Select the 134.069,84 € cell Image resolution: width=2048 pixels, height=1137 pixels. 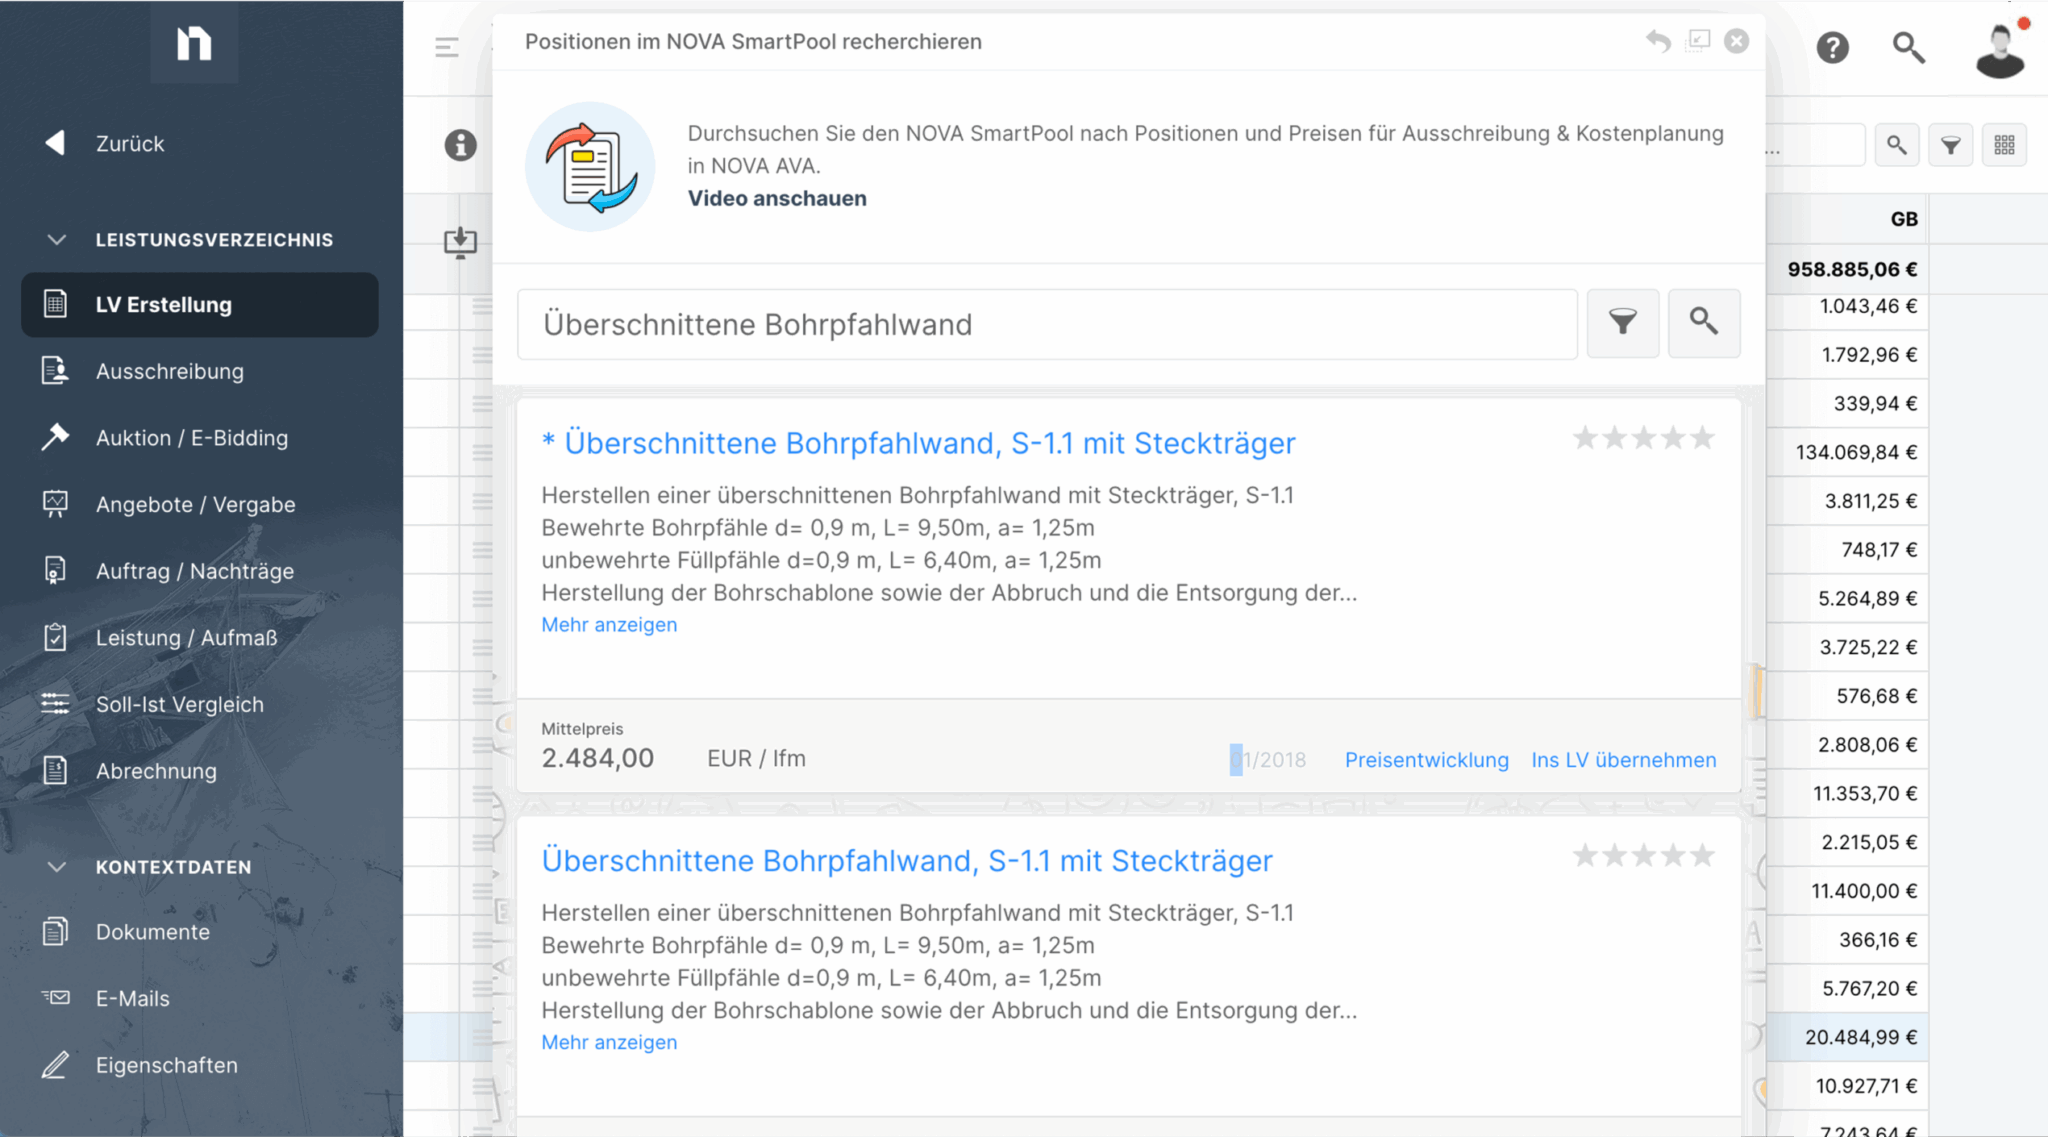tap(1848, 453)
